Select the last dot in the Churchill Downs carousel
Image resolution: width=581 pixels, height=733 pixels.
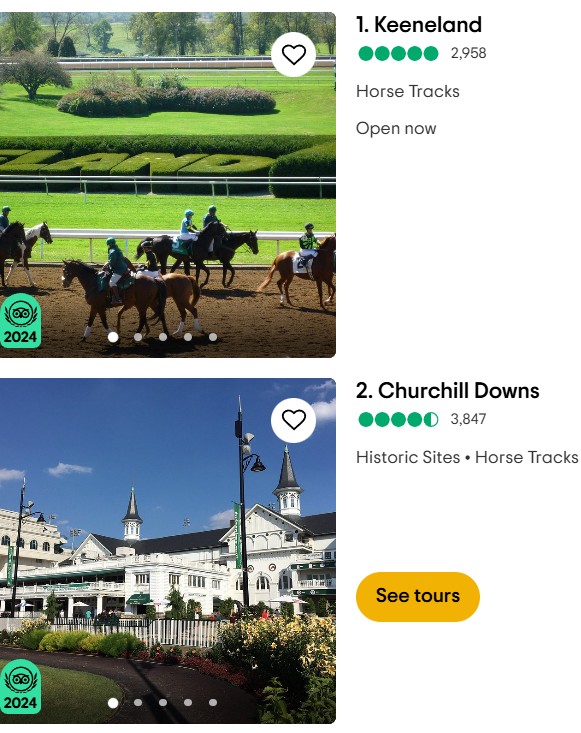(213, 702)
